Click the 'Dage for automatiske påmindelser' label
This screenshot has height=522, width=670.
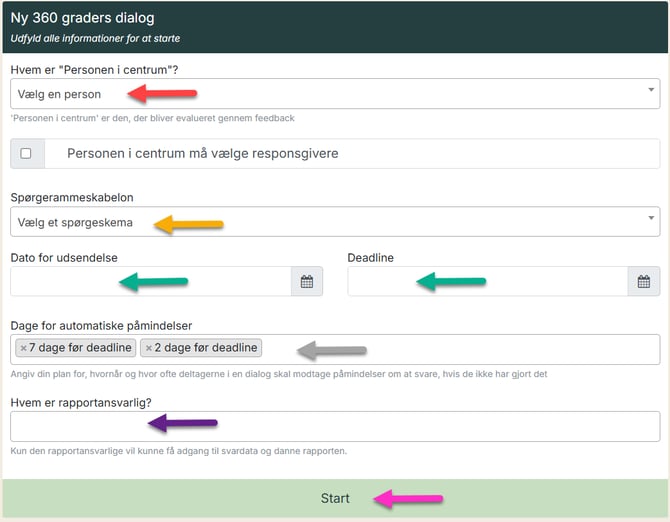pyautogui.click(x=101, y=325)
